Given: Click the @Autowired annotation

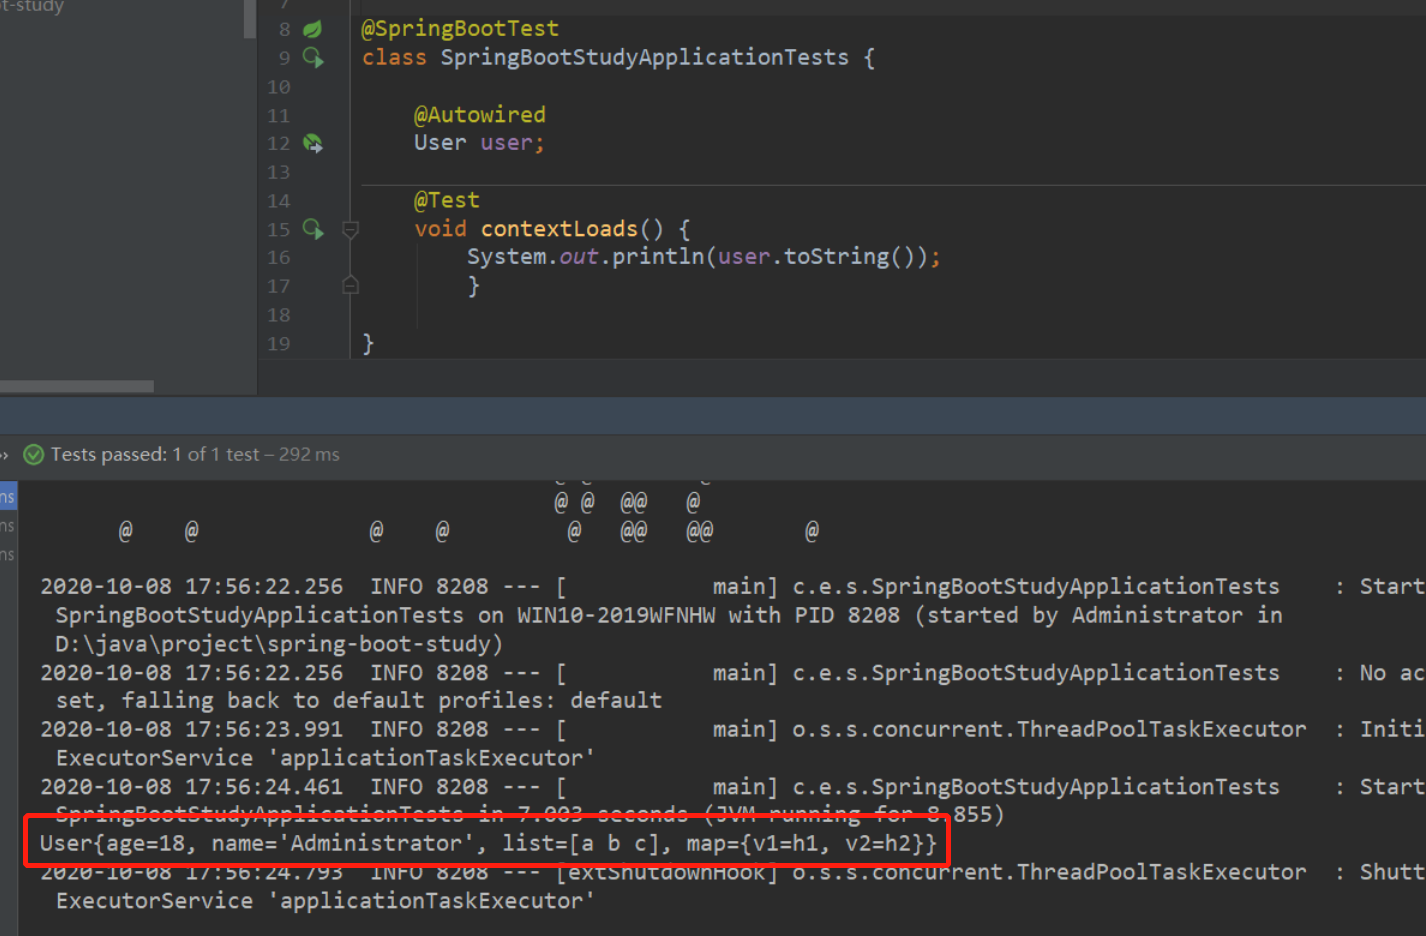Looking at the screenshot, I should tap(480, 115).
